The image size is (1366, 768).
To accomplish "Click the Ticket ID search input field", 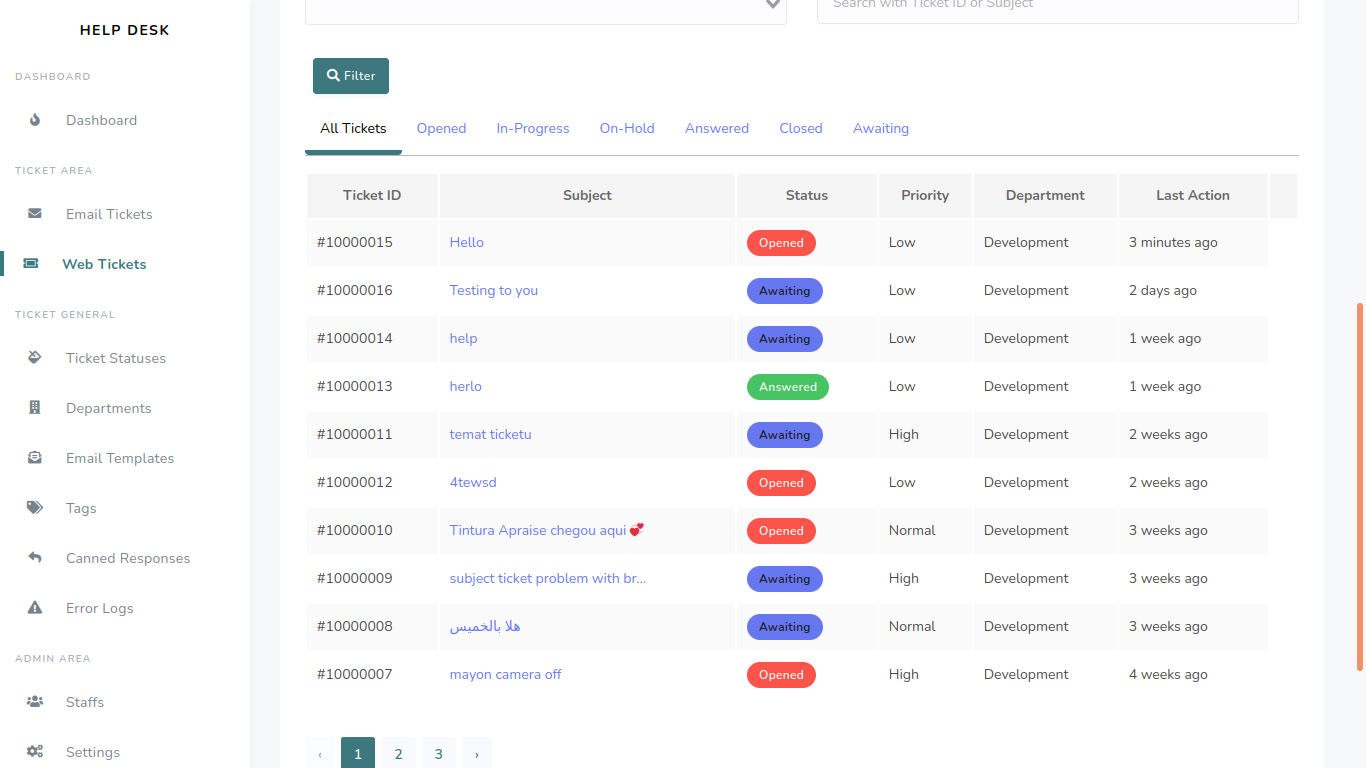I will click(1057, 8).
